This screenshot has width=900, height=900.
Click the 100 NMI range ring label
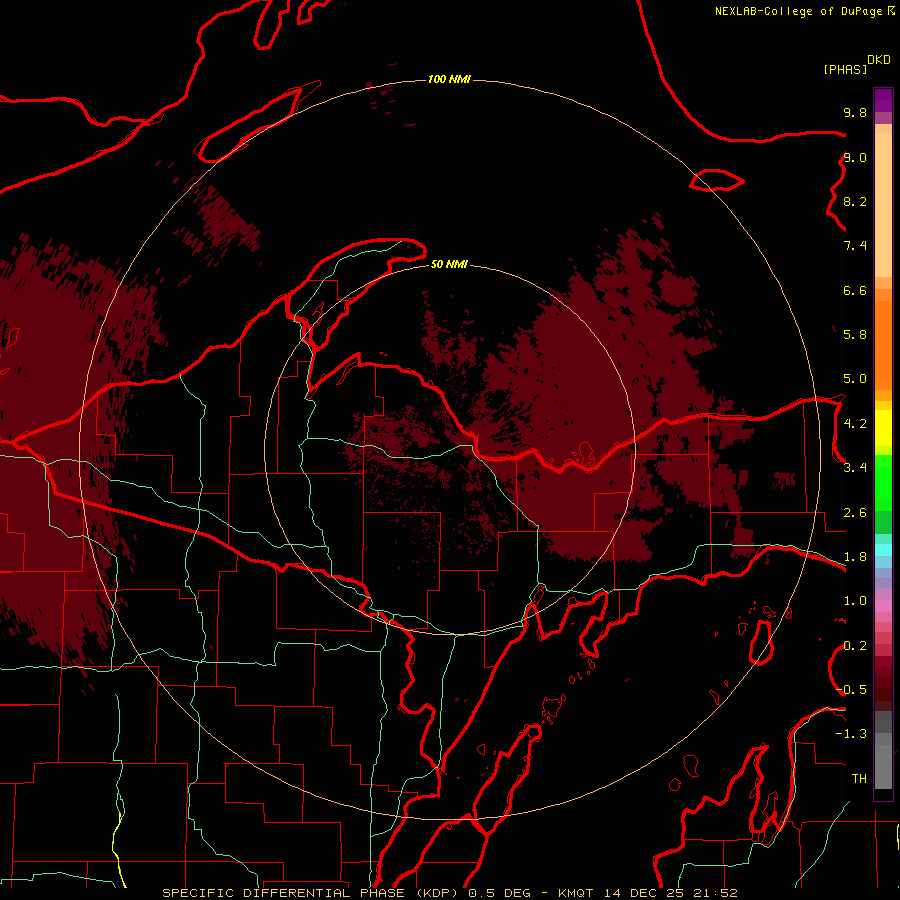pyautogui.click(x=449, y=79)
